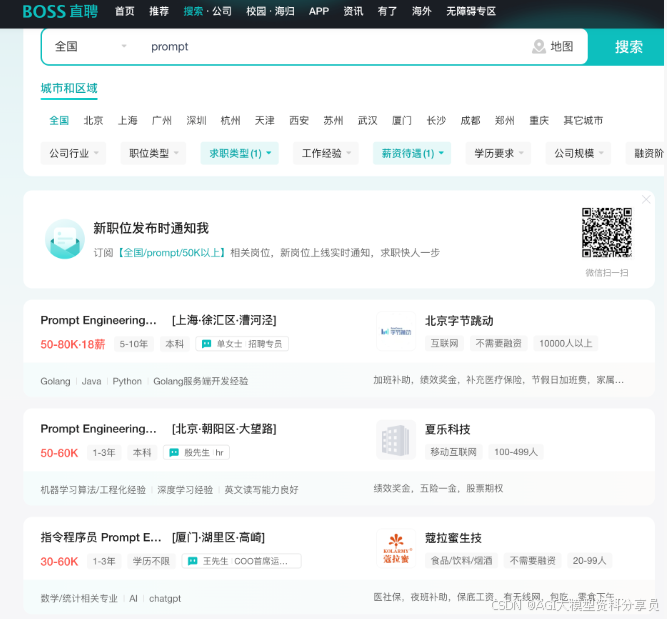Open 北京字节跳动 company logo
667x619 pixels.
coord(396,331)
